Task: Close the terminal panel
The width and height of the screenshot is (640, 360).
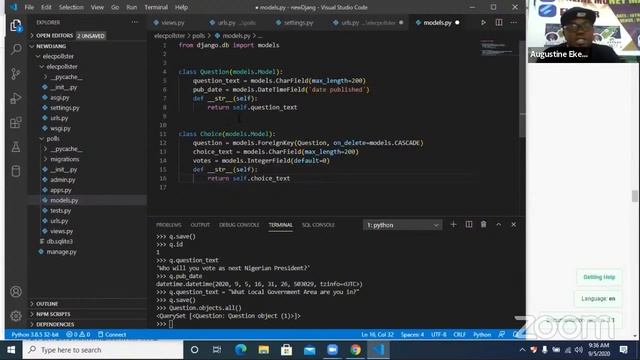Action: point(513,224)
